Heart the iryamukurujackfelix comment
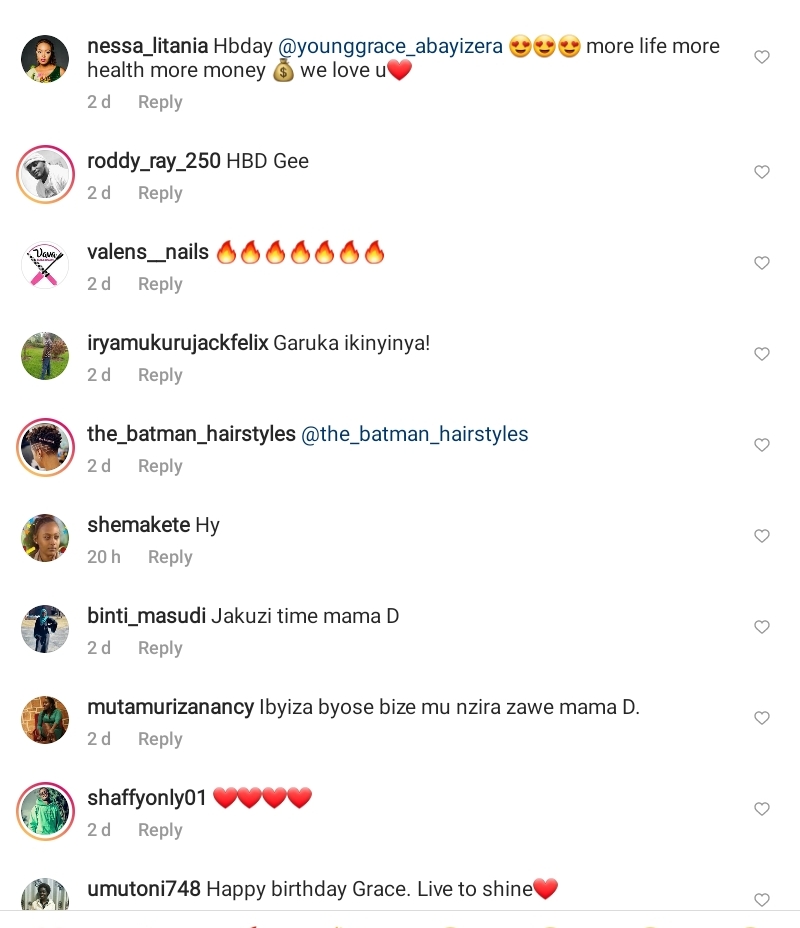800x928 pixels. click(762, 354)
